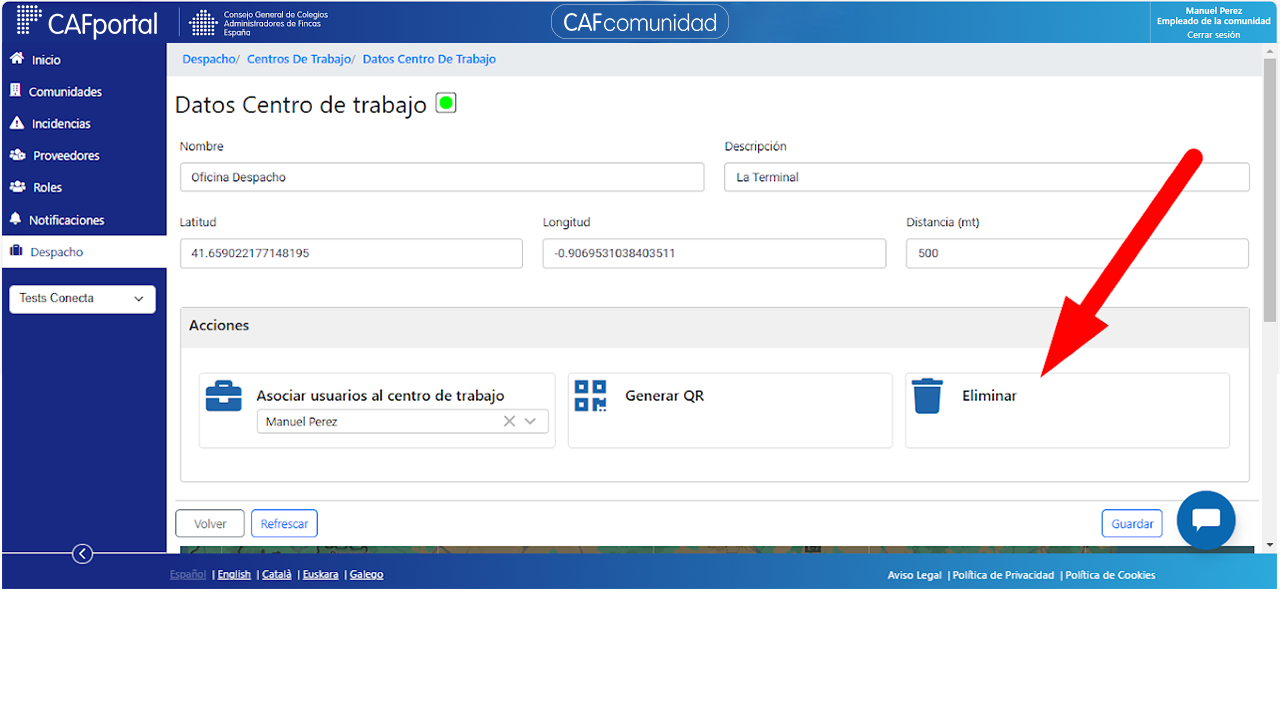
Task: Click the Volver button
Action: point(210,523)
